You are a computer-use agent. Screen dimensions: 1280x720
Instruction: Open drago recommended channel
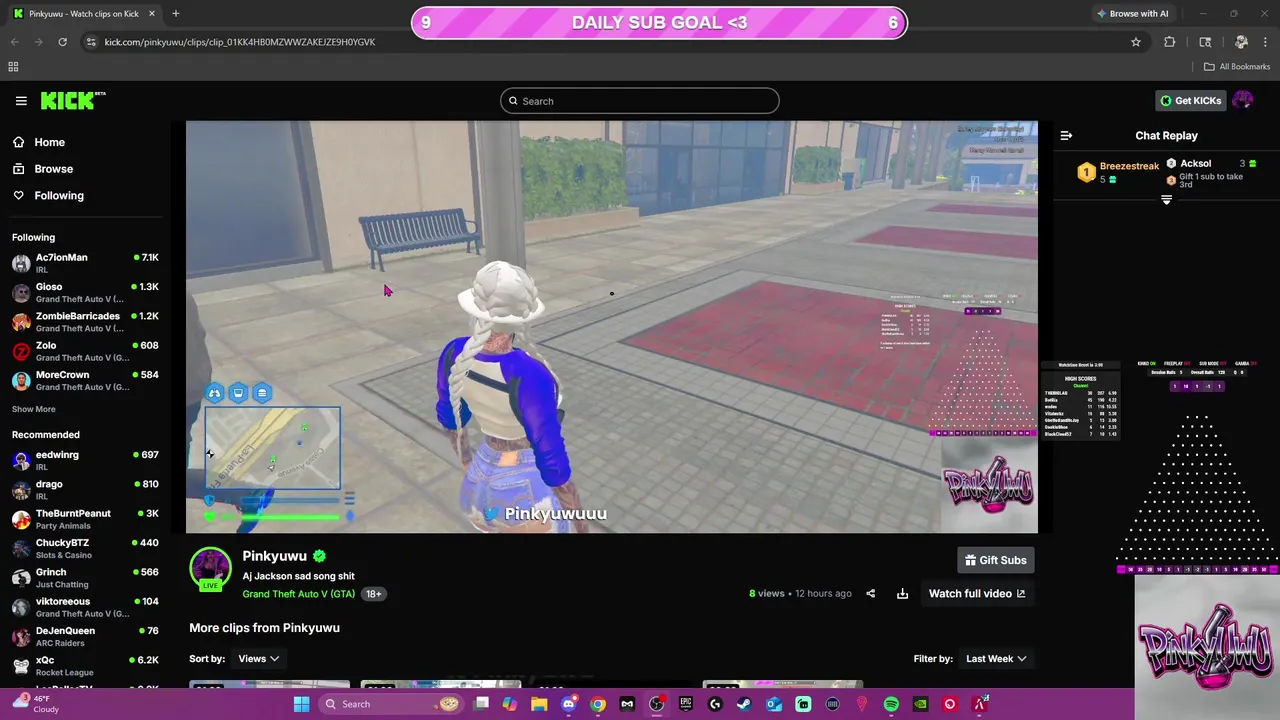click(x=85, y=490)
